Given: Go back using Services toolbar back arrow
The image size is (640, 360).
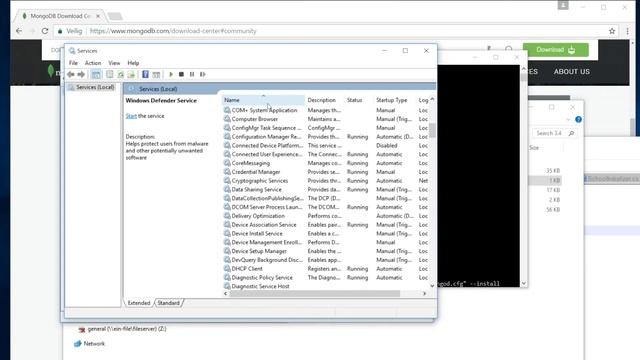Looking at the screenshot, I should (71, 74).
